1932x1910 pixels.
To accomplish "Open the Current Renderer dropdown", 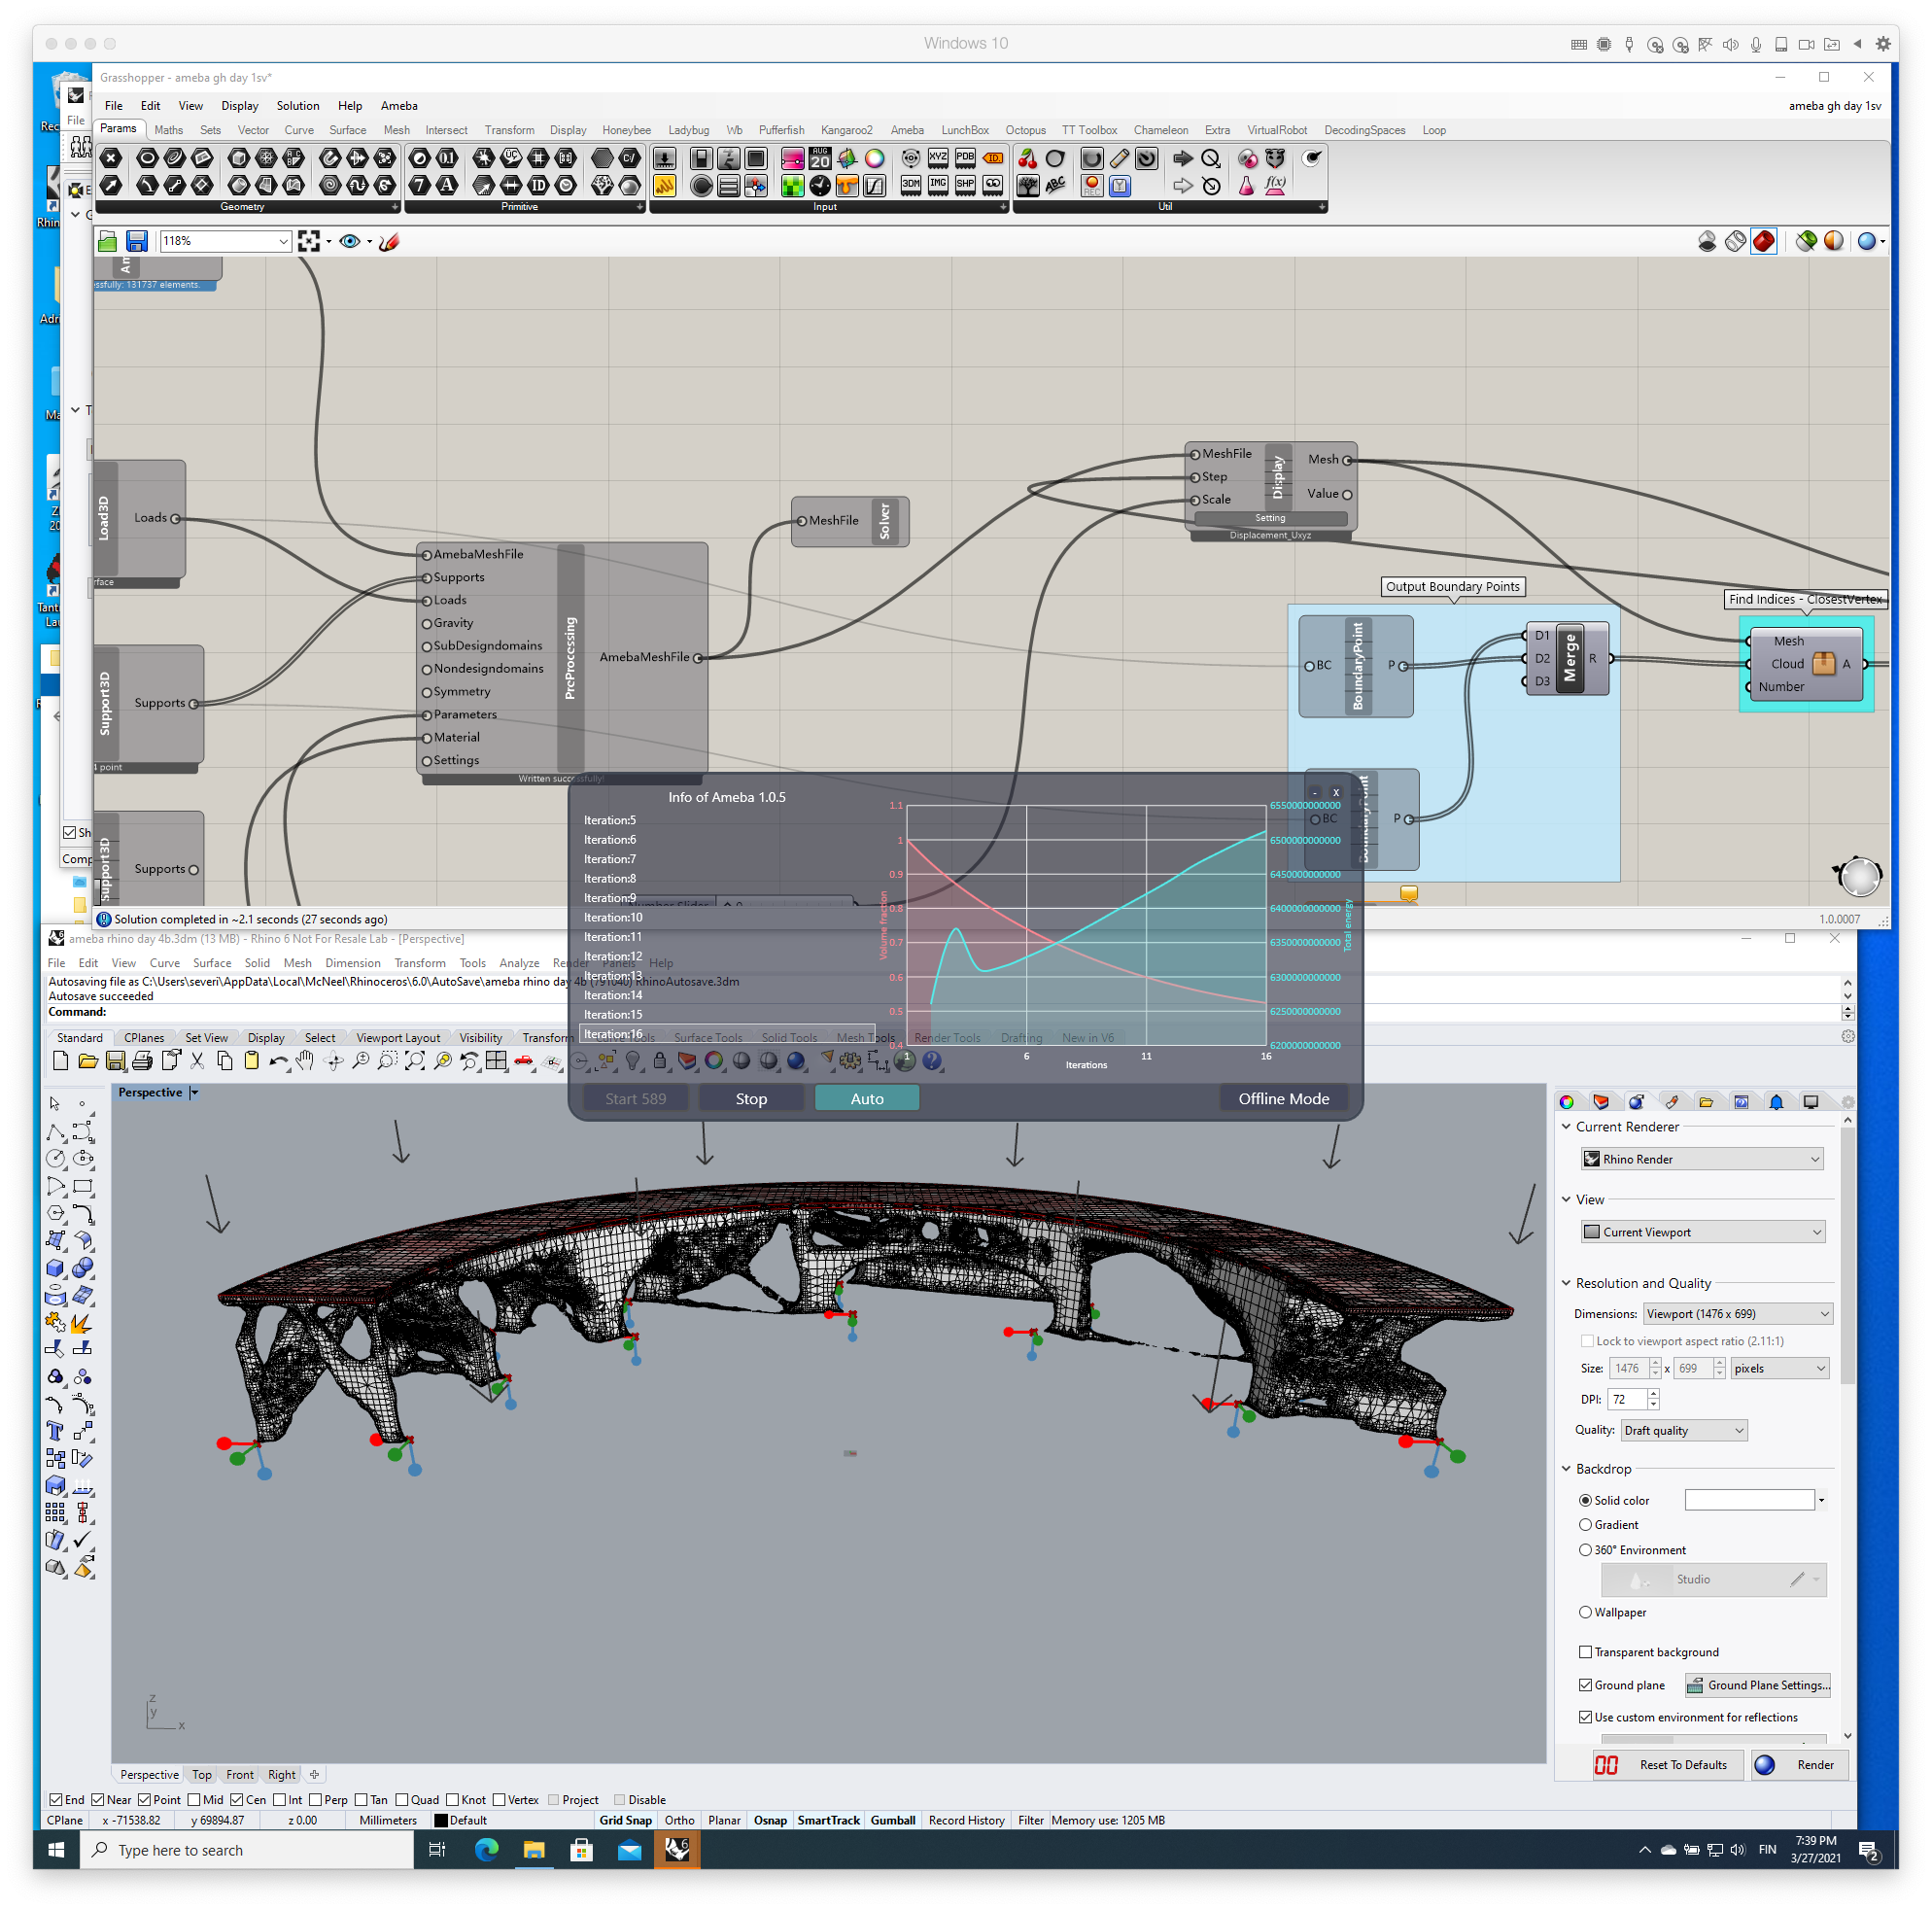I will (1702, 1158).
